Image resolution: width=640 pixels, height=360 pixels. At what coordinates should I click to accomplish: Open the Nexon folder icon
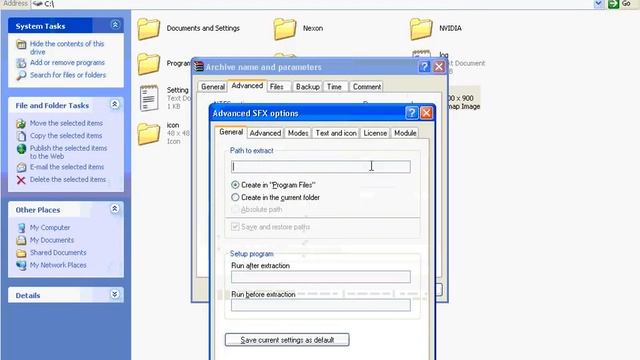tap(284, 29)
